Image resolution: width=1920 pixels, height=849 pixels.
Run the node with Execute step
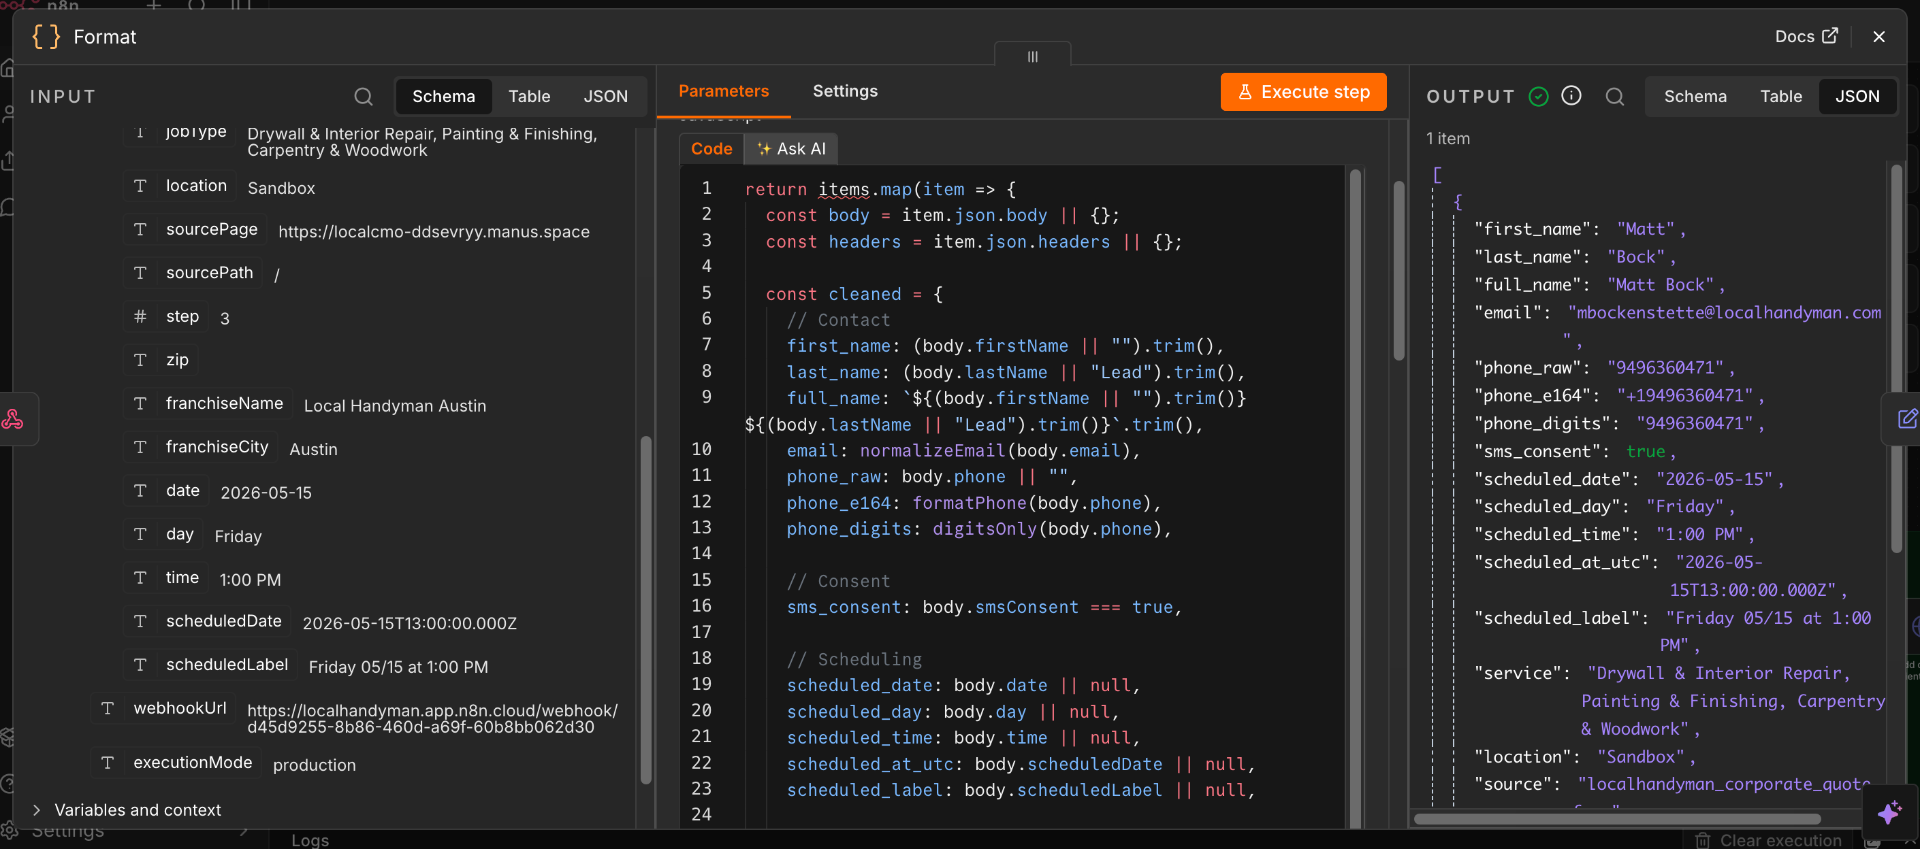(x=1304, y=92)
